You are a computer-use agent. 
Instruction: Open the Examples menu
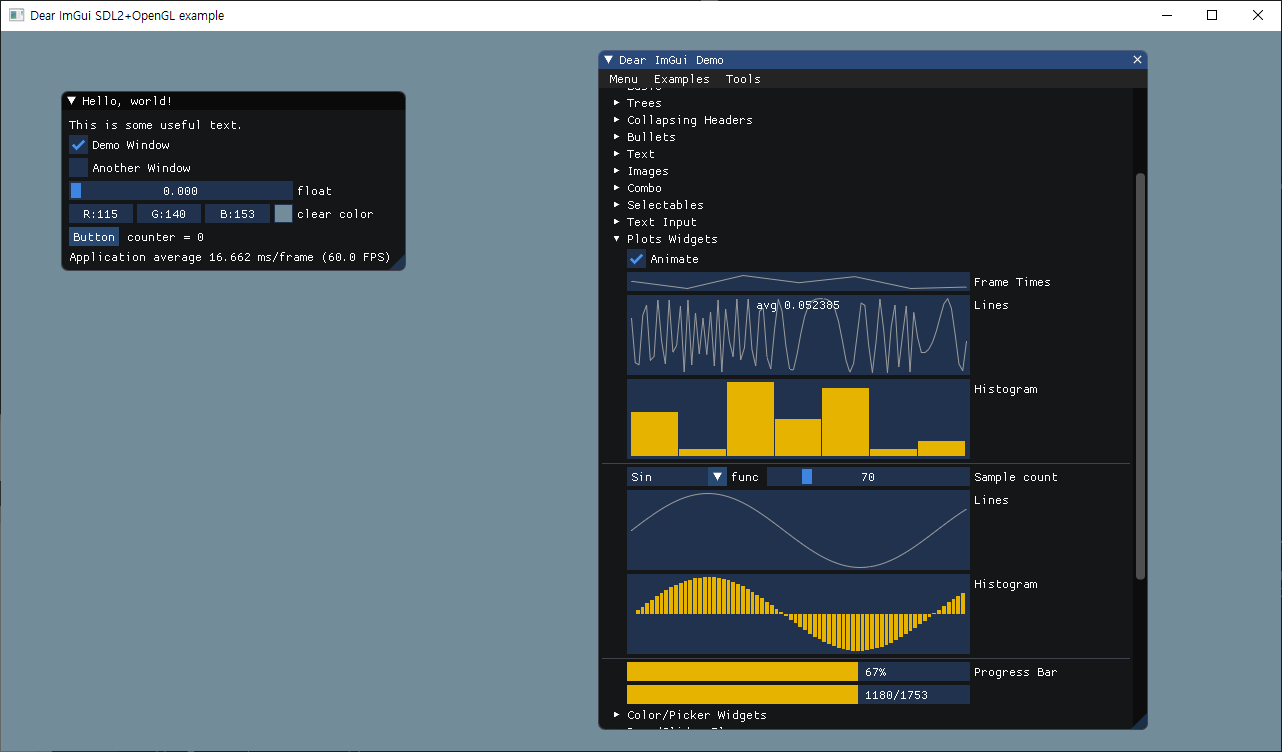[682, 79]
